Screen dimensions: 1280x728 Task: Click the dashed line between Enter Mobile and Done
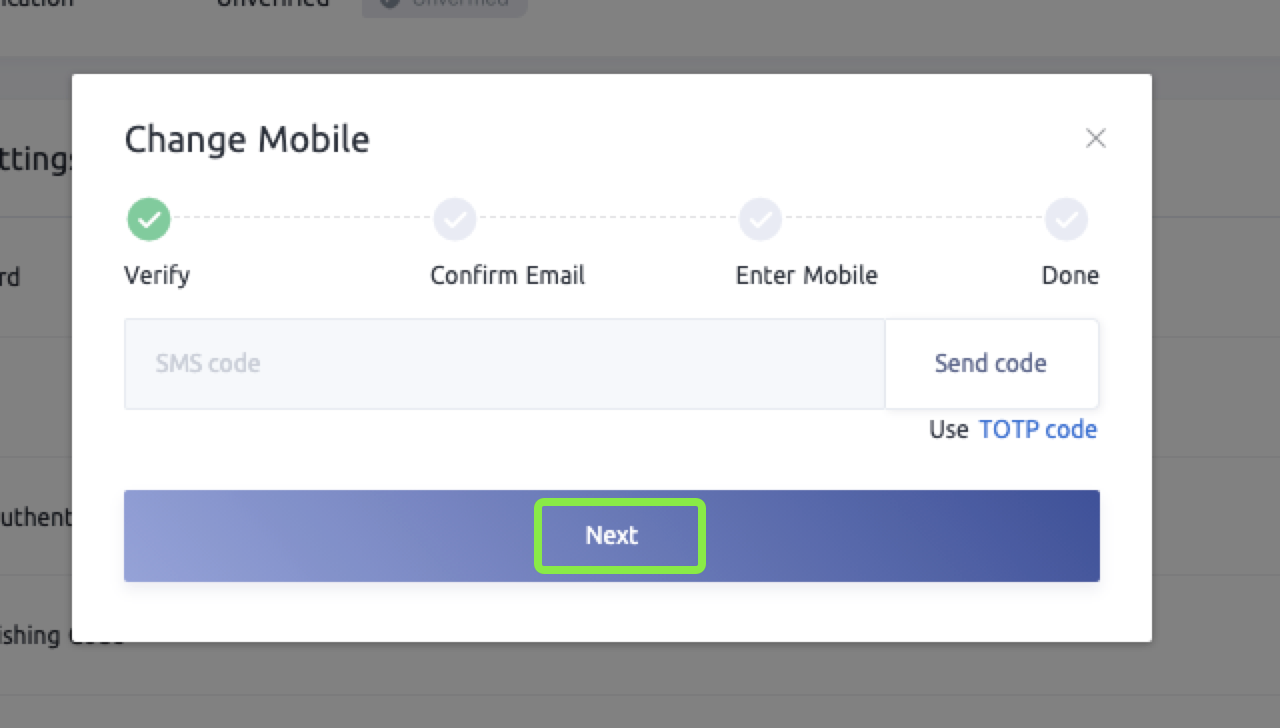913,217
